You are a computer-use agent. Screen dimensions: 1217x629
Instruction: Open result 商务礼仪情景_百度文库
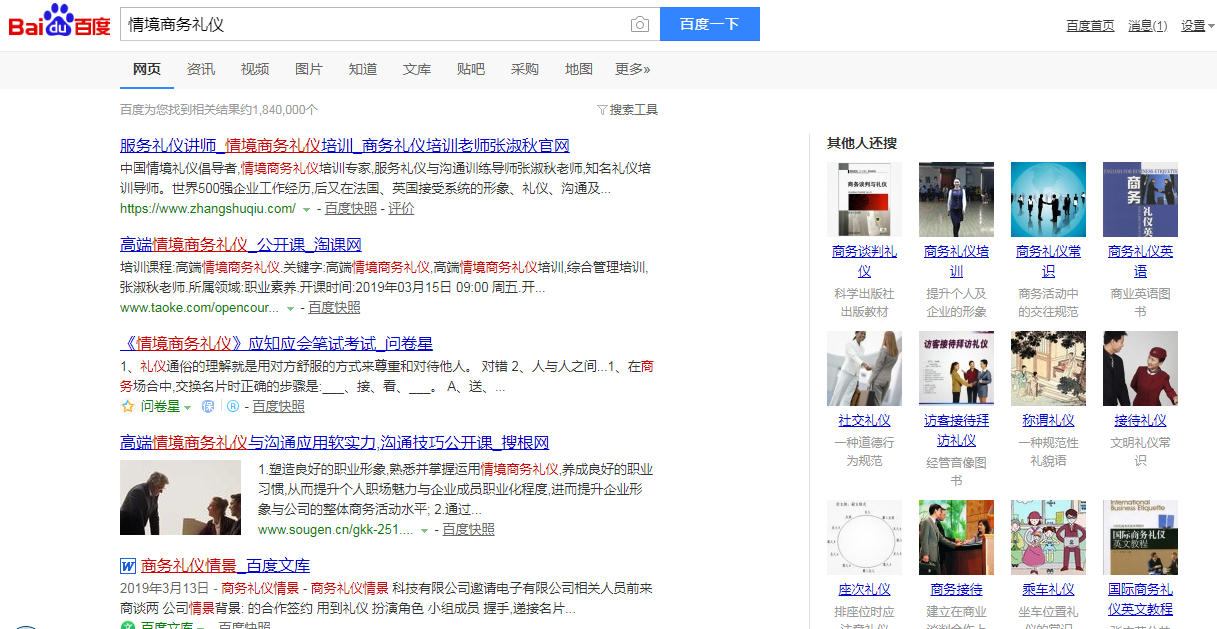[x=225, y=565]
